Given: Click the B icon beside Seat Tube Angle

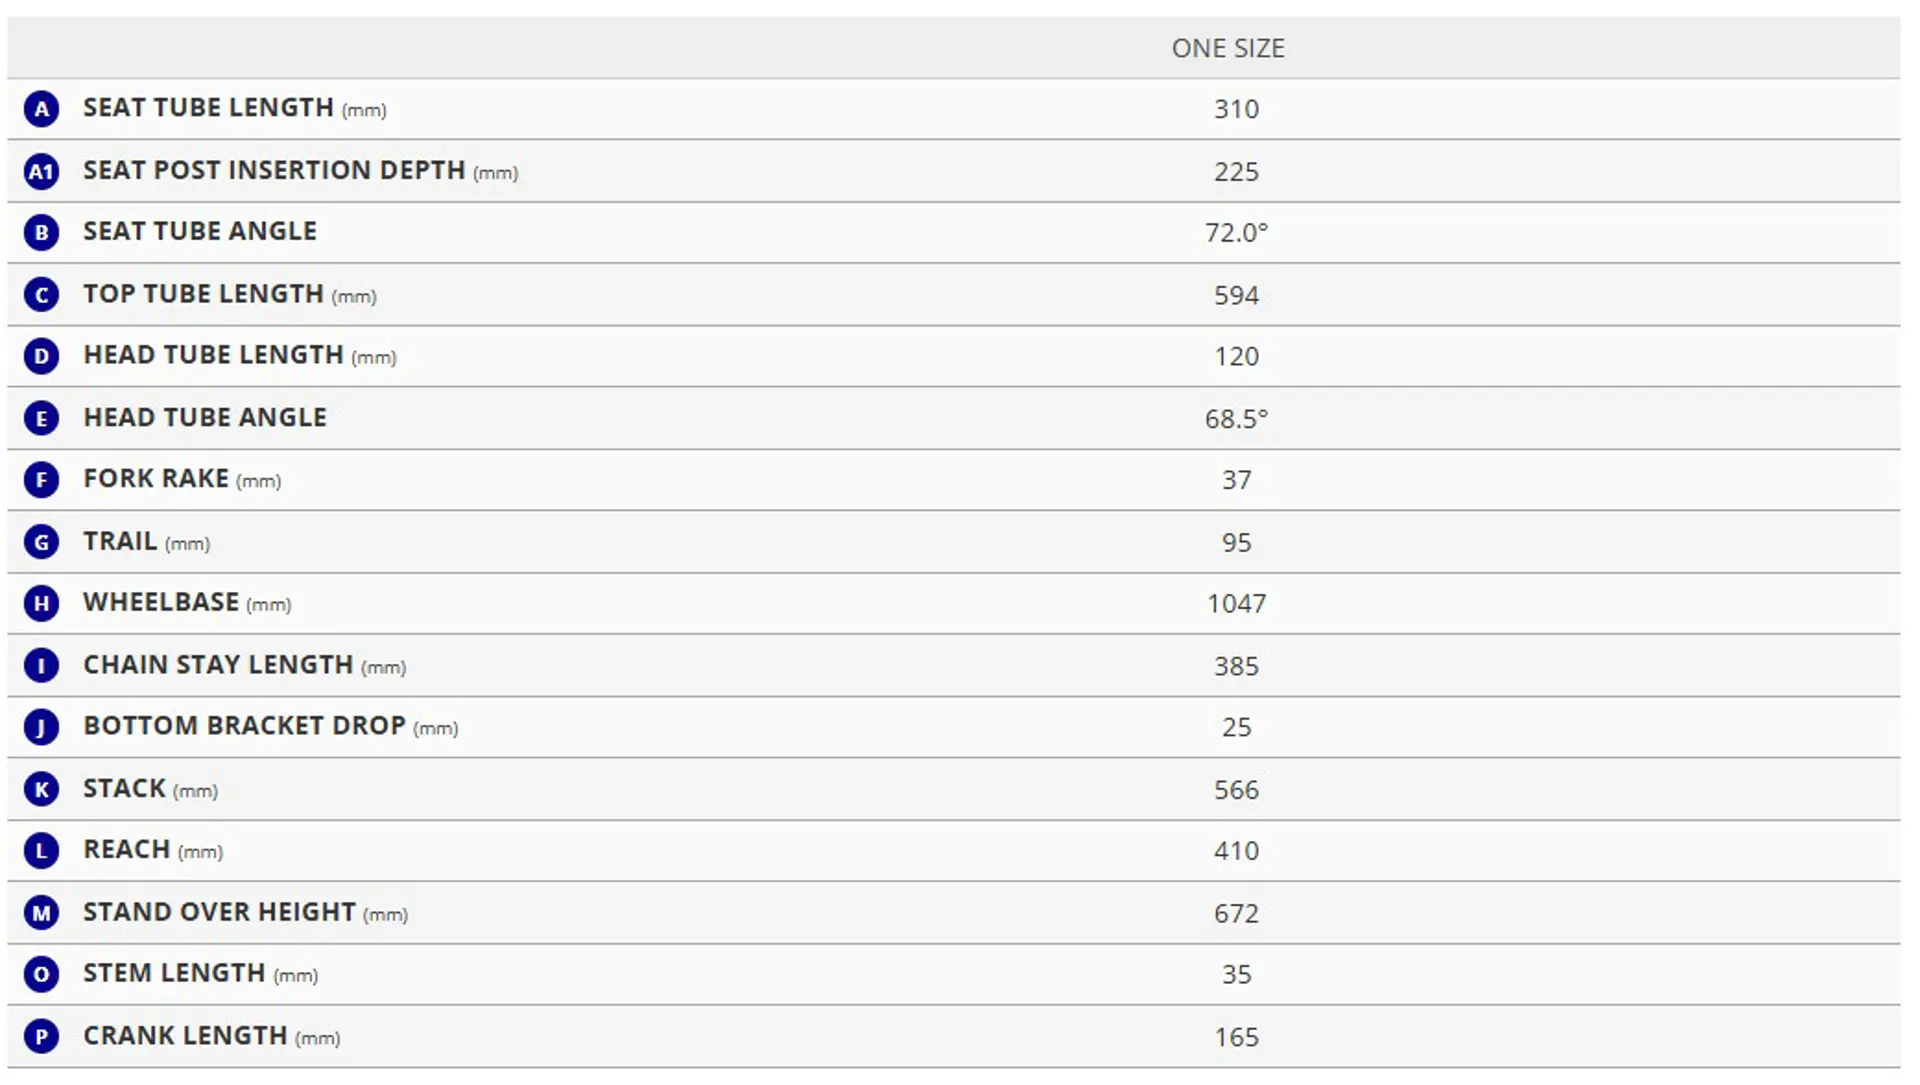Looking at the screenshot, I should tap(41, 233).
